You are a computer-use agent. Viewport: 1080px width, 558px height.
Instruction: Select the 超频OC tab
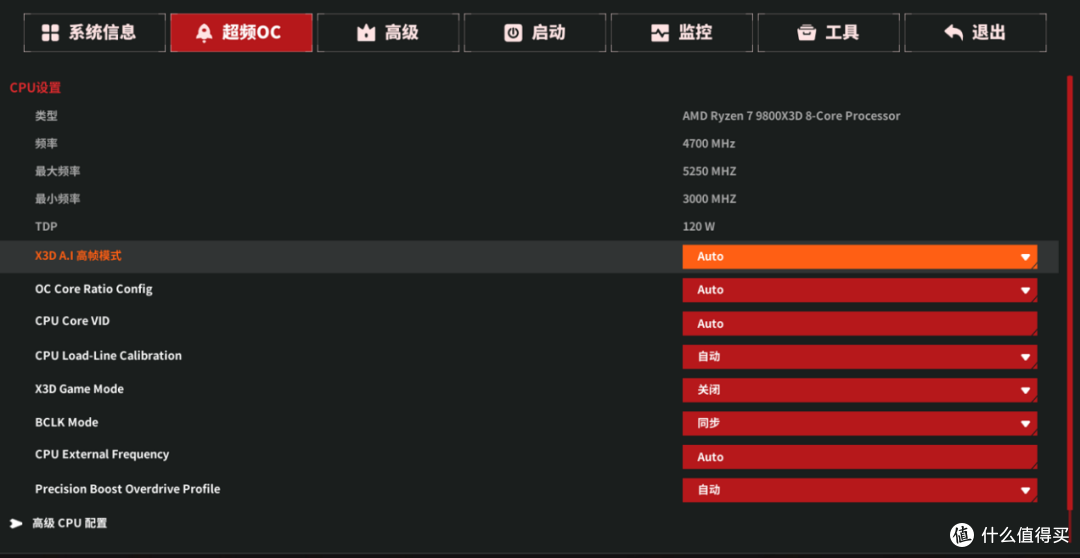pos(241,32)
